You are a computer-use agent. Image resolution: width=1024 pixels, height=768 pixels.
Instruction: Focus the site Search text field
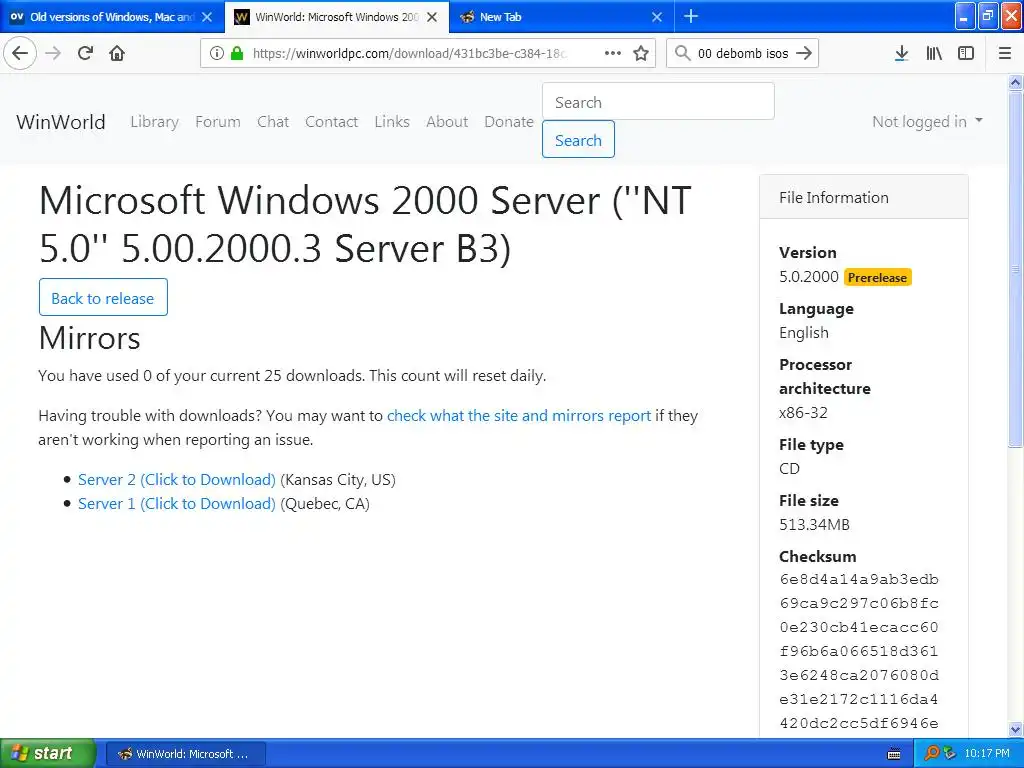point(658,101)
